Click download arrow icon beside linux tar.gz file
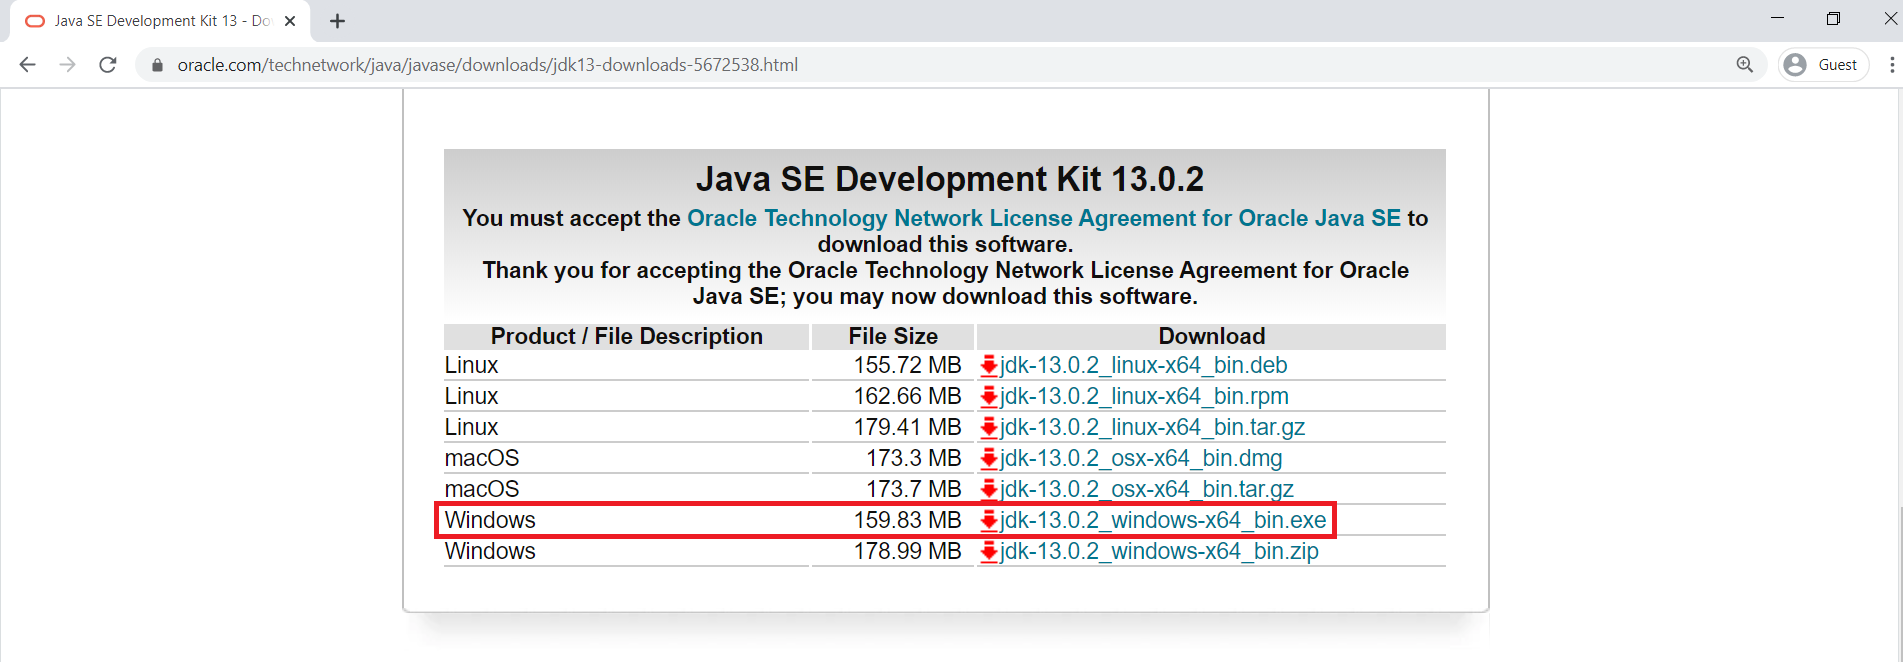Image resolution: width=1903 pixels, height=662 pixels. [x=989, y=428]
